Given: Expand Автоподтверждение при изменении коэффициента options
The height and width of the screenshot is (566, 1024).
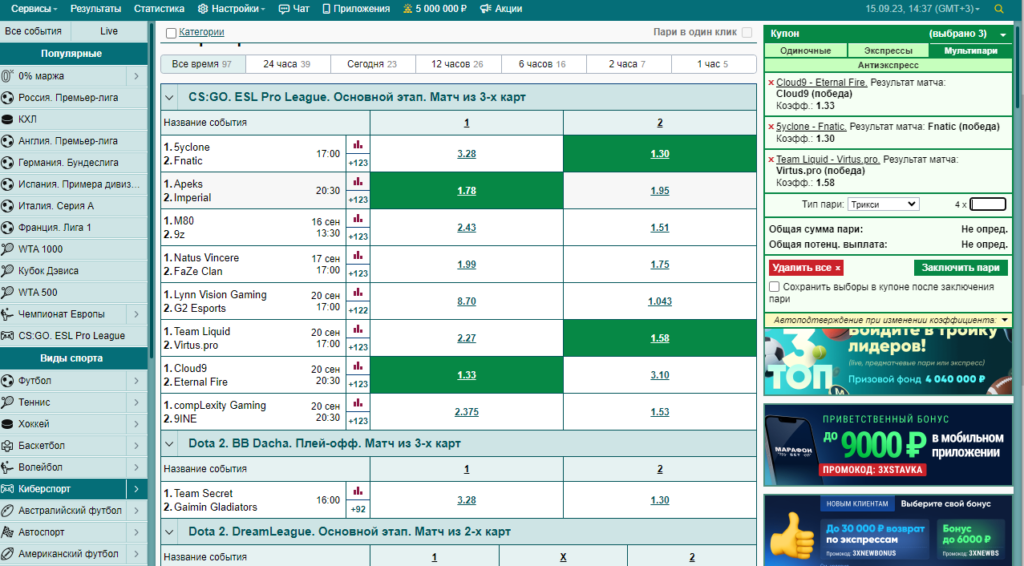Looking at the screenshot, I should 1004,320.
